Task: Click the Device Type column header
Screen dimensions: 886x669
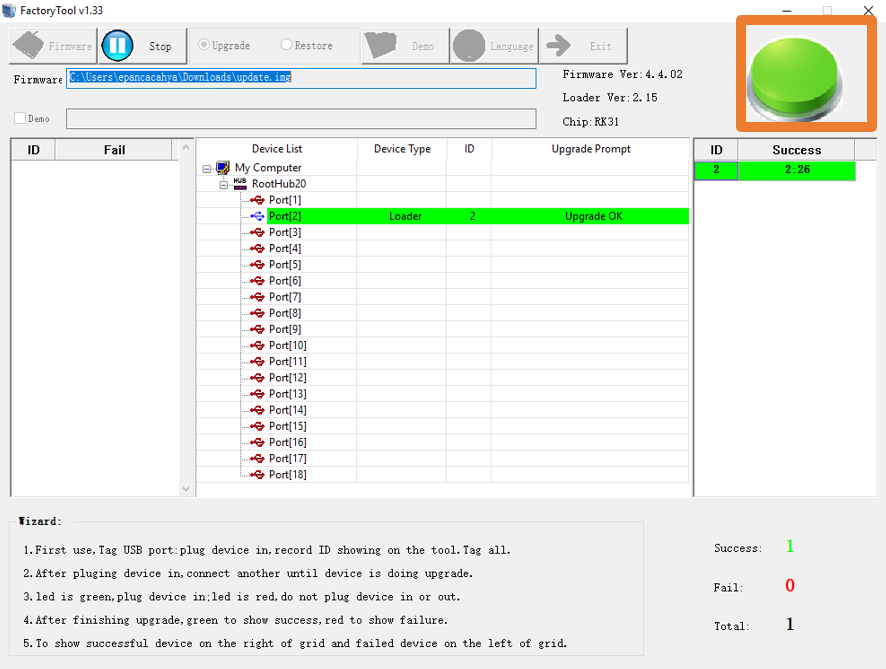Action: coord(402,149)
